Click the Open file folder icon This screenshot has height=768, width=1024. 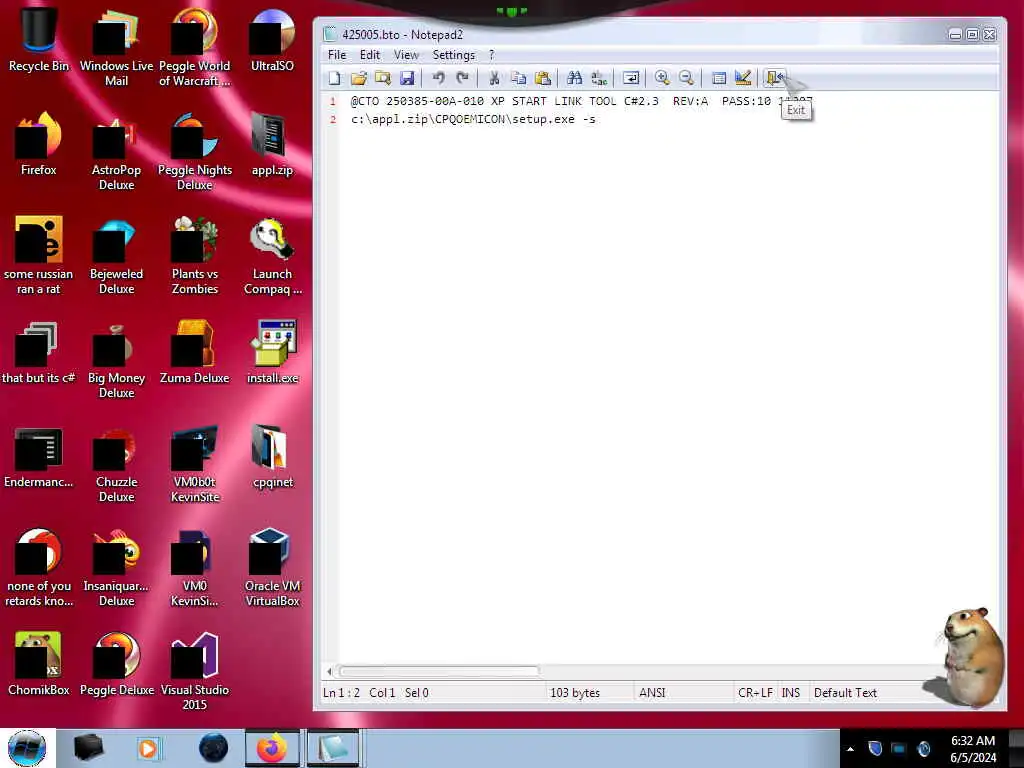(359, 78)
